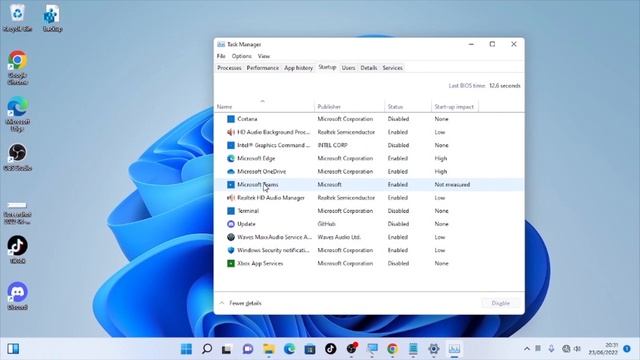Viewport: 640px width, 360px height.
Task: Switch to the Users tab
Action: [x=348, y=68]
